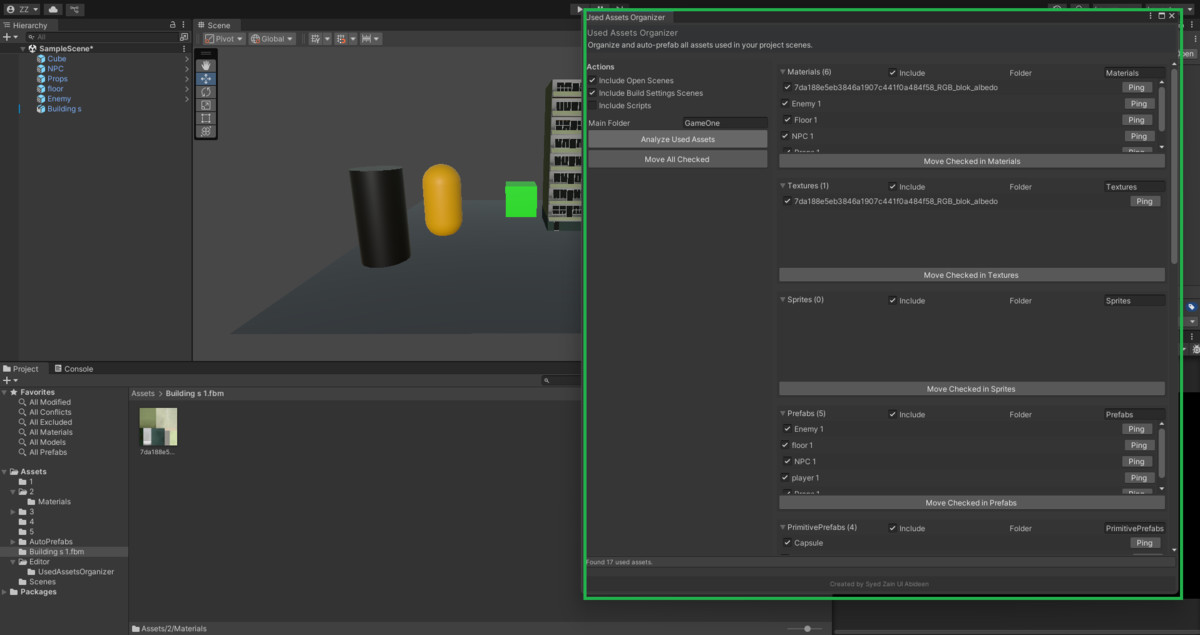Viewport: 1200px width, 635px height.
Task: Choose the Scale tool
Action: point(205,104)
